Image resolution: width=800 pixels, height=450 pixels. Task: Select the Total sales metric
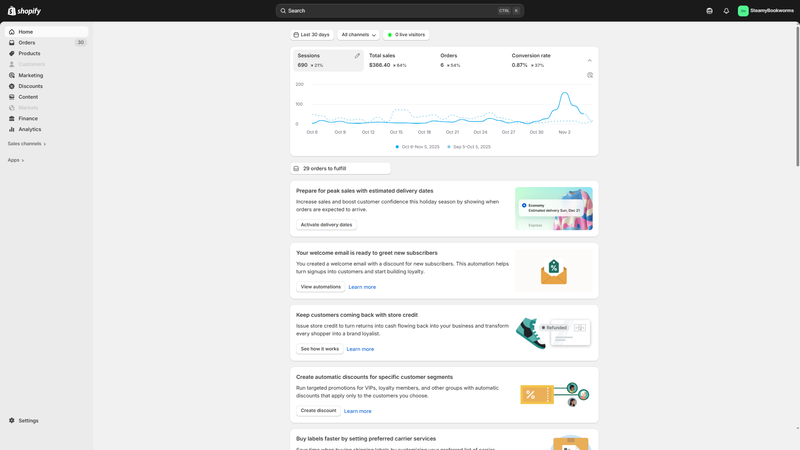pos(399,60)
